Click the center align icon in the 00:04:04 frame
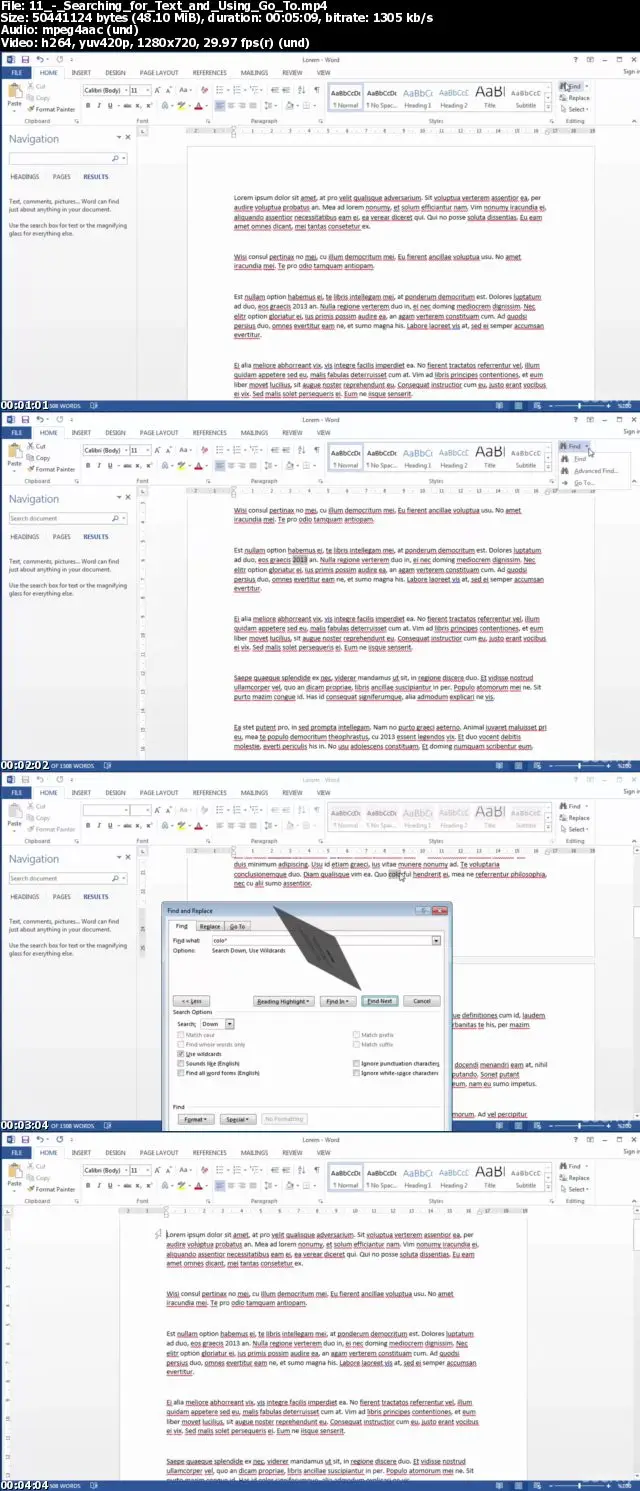Screen dimensions: 640x1491 [230, 1185]
